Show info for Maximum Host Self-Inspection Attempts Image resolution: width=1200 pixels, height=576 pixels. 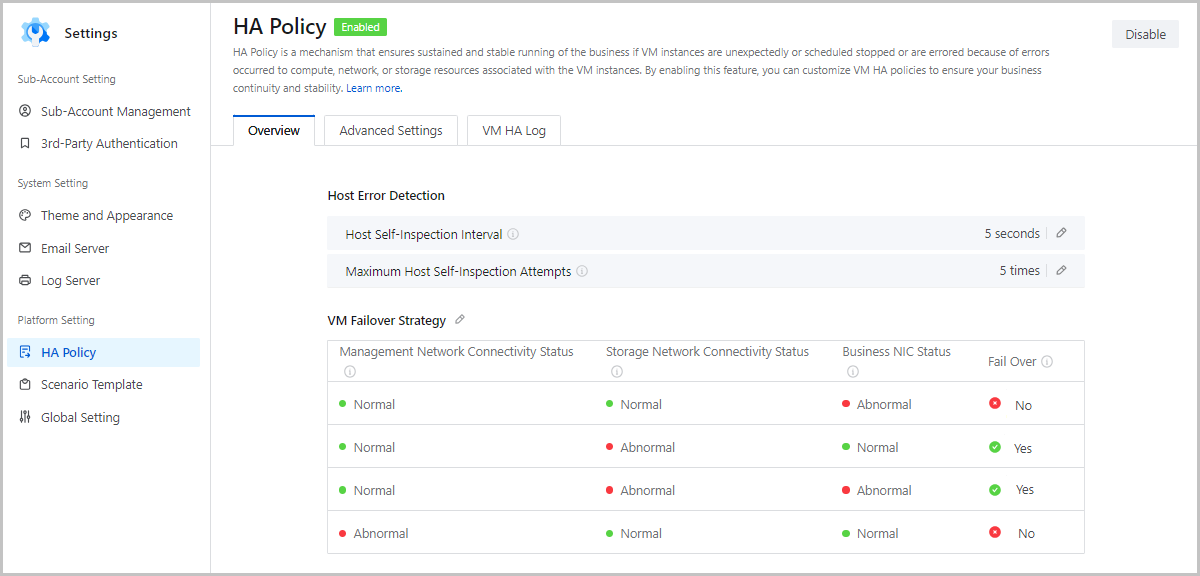click(x=582, y=271)
